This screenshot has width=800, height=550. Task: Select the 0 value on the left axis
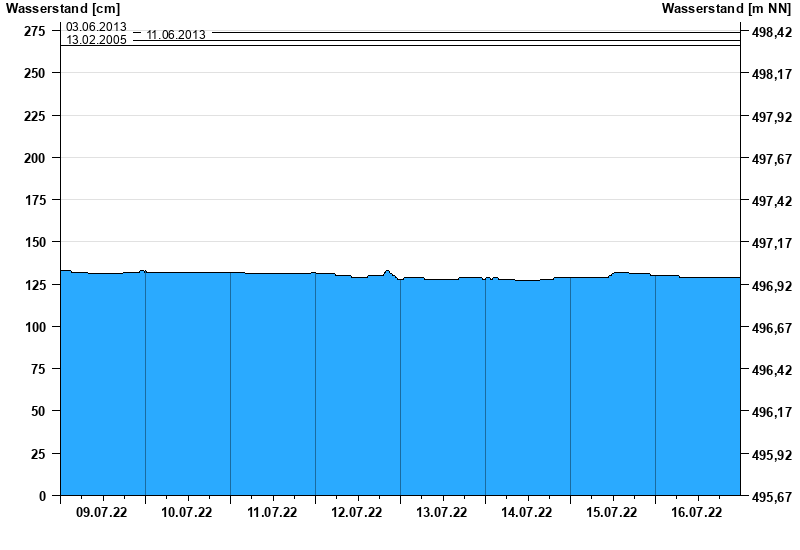41,496
